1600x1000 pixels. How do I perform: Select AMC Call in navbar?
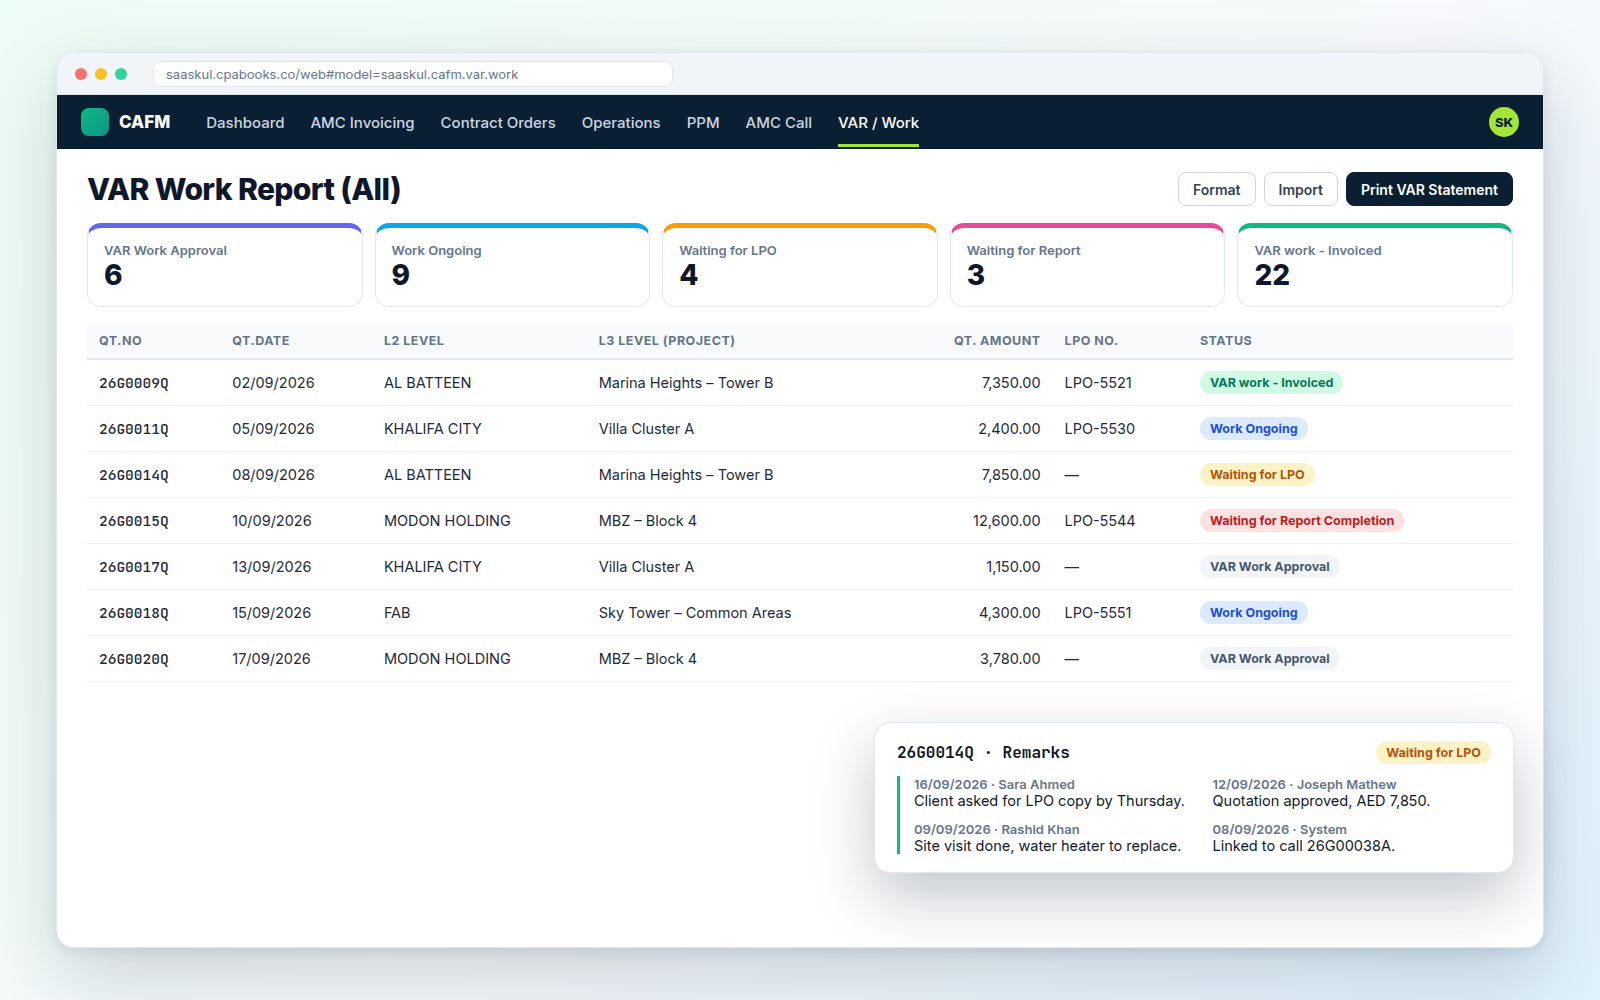point(779,122)
